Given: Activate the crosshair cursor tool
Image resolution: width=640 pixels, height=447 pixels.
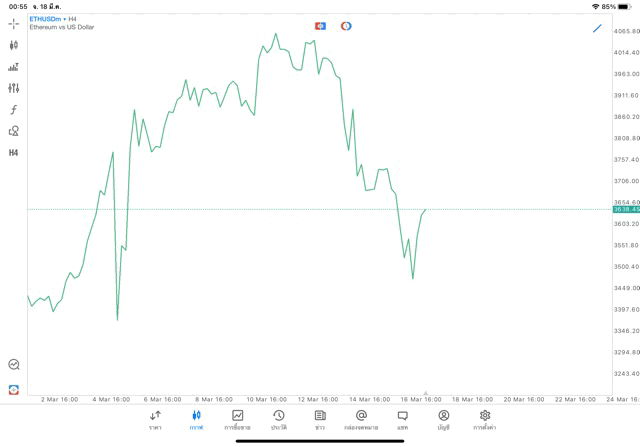Looking at the screenshot, I should 14,23.
